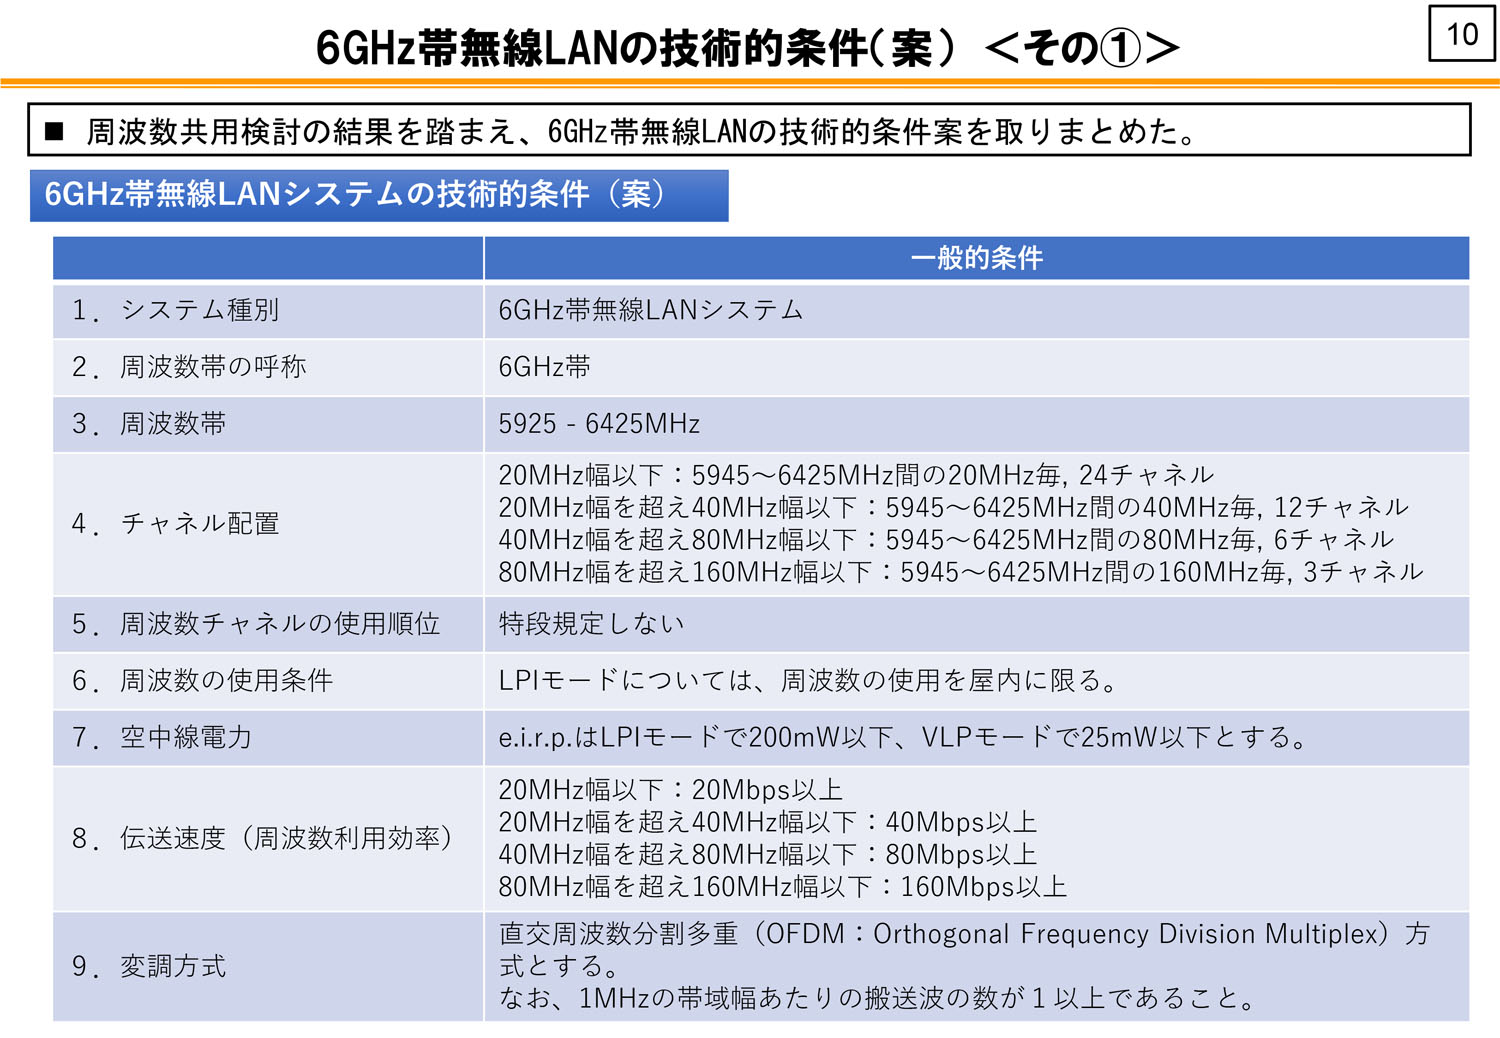Select row label 1. システム種別
This screenshot has width=1500, height=1038.
click(176, 311)
